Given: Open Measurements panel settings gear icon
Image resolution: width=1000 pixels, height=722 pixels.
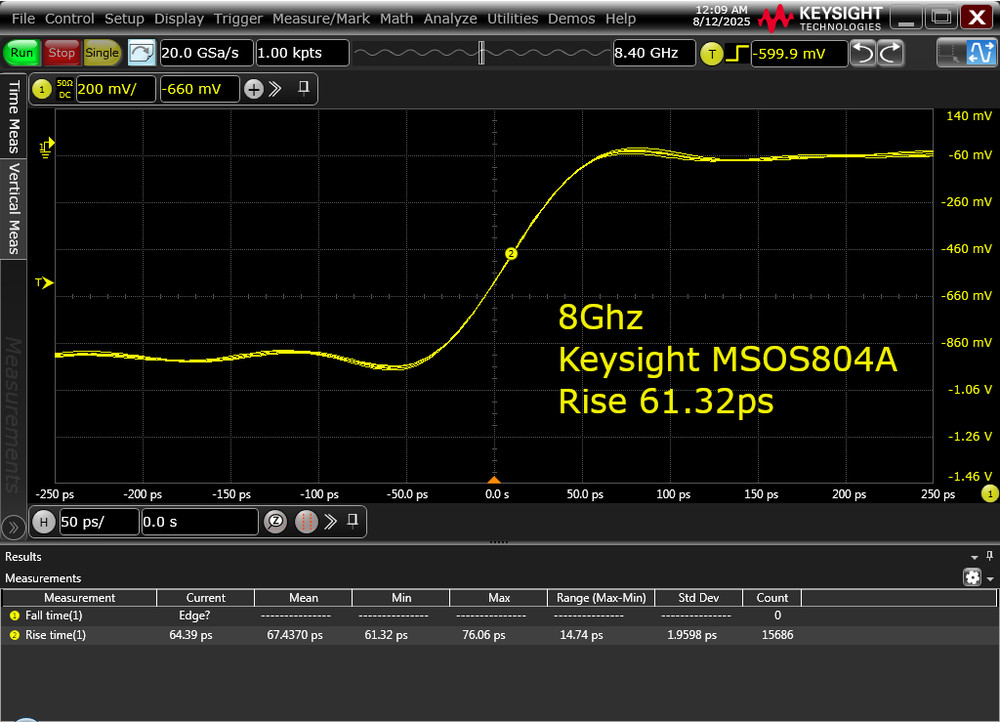Looking at the screenshot, I should [972, 577].
